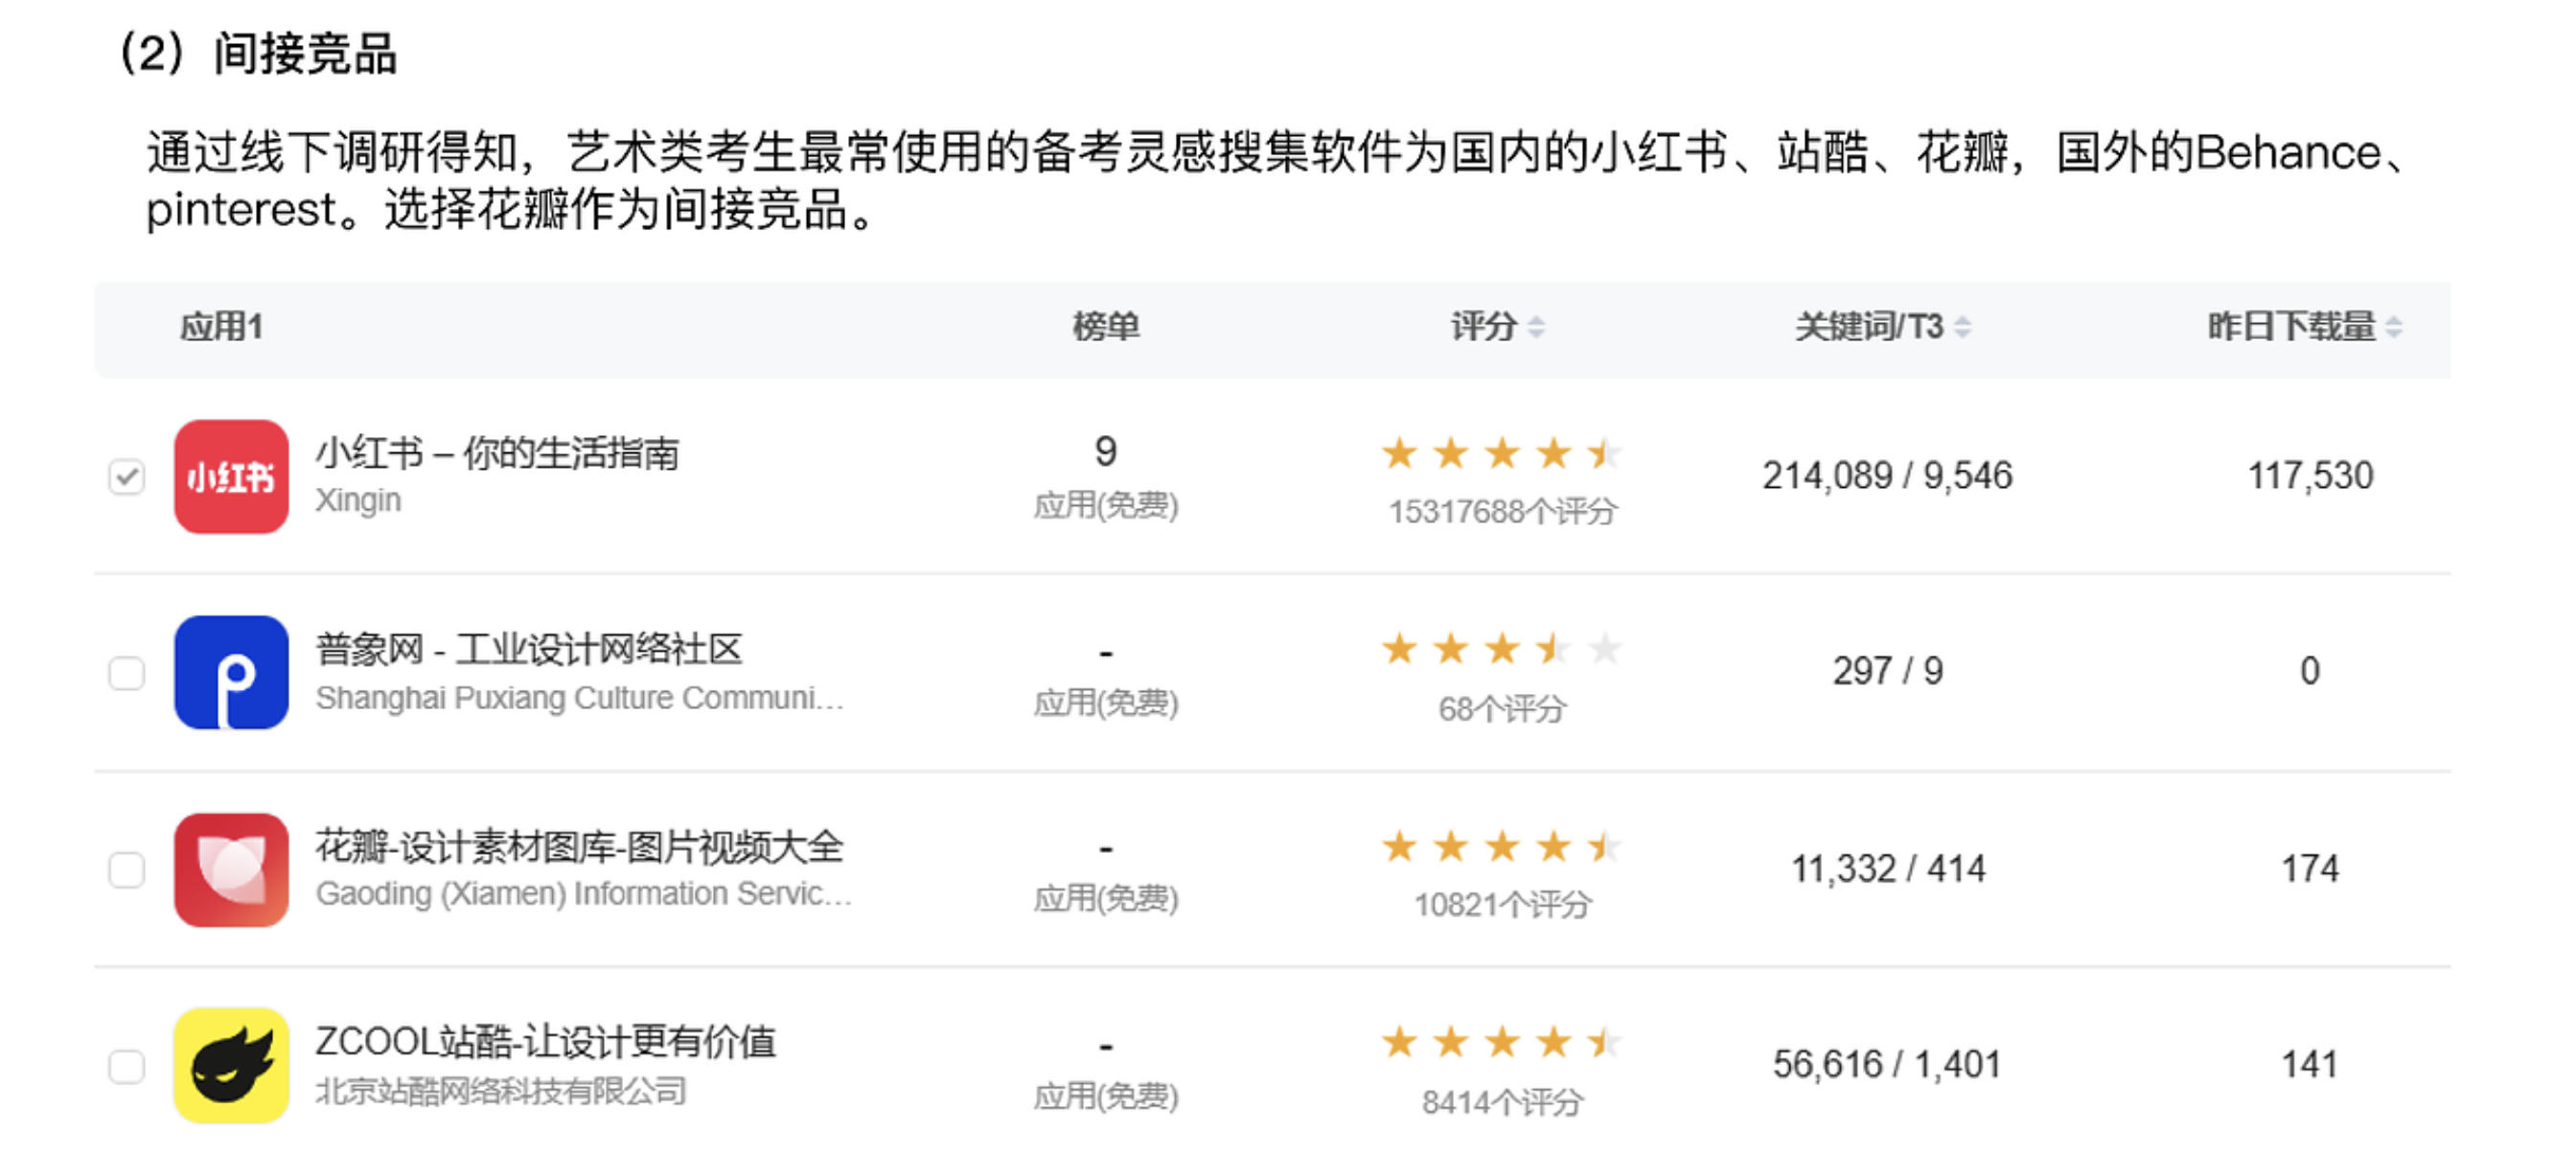Viewport: 2576px width, 1154px height.
Task: Click the 榜单 column header
Action: click(x=1105, y=327)
